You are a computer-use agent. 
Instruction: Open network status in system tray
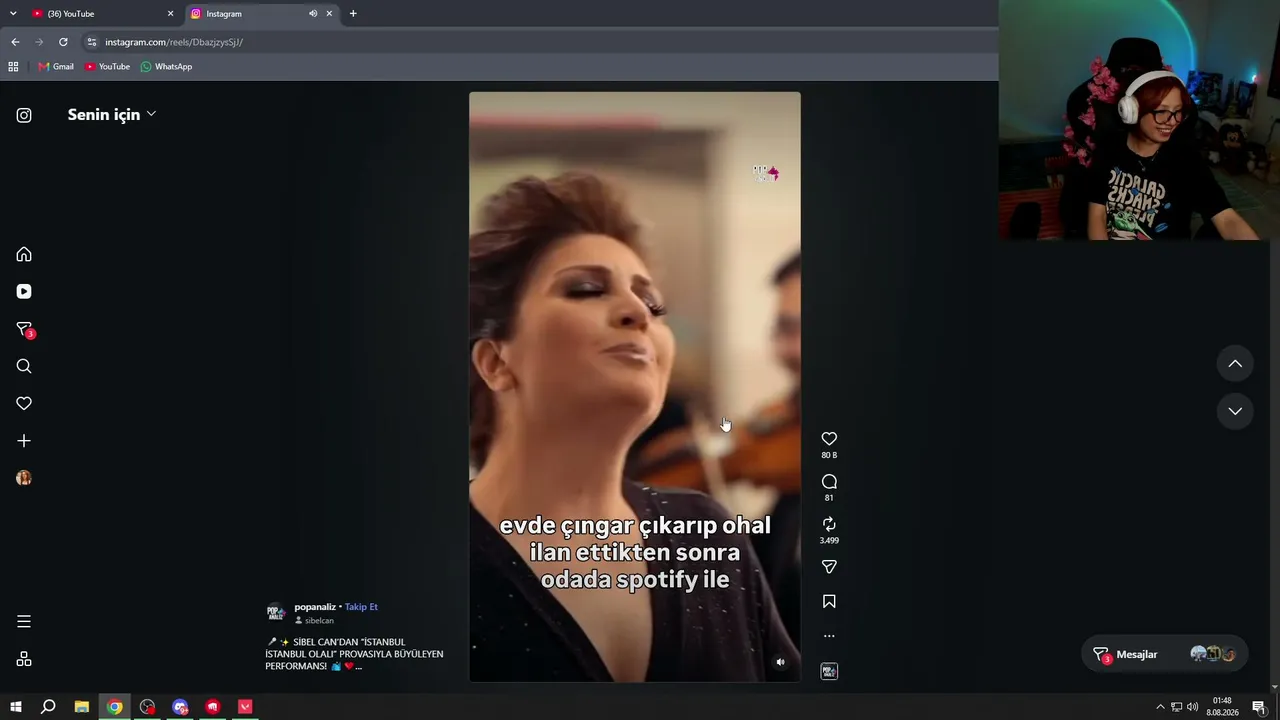(1176, 707)
